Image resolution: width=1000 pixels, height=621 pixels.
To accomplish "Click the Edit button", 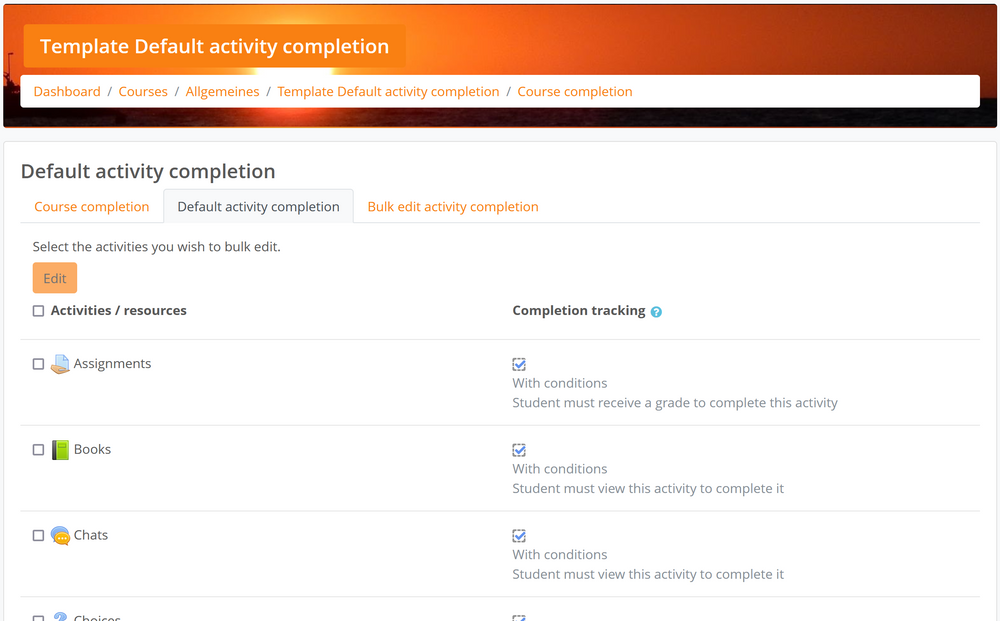I will 54,277.
